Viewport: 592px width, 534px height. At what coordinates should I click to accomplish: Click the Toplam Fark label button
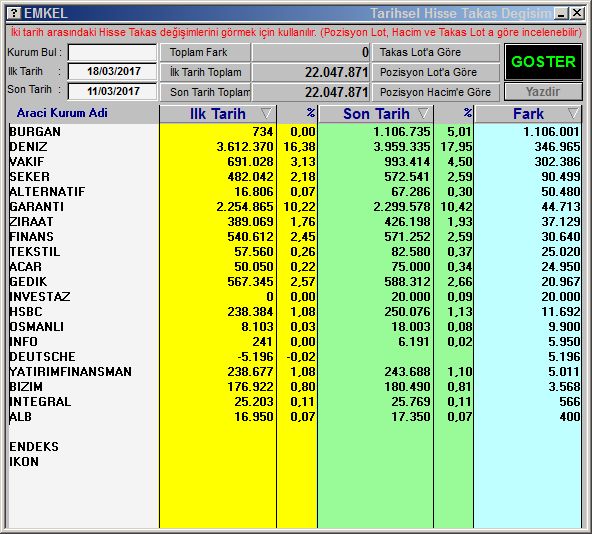click(205, 52)
